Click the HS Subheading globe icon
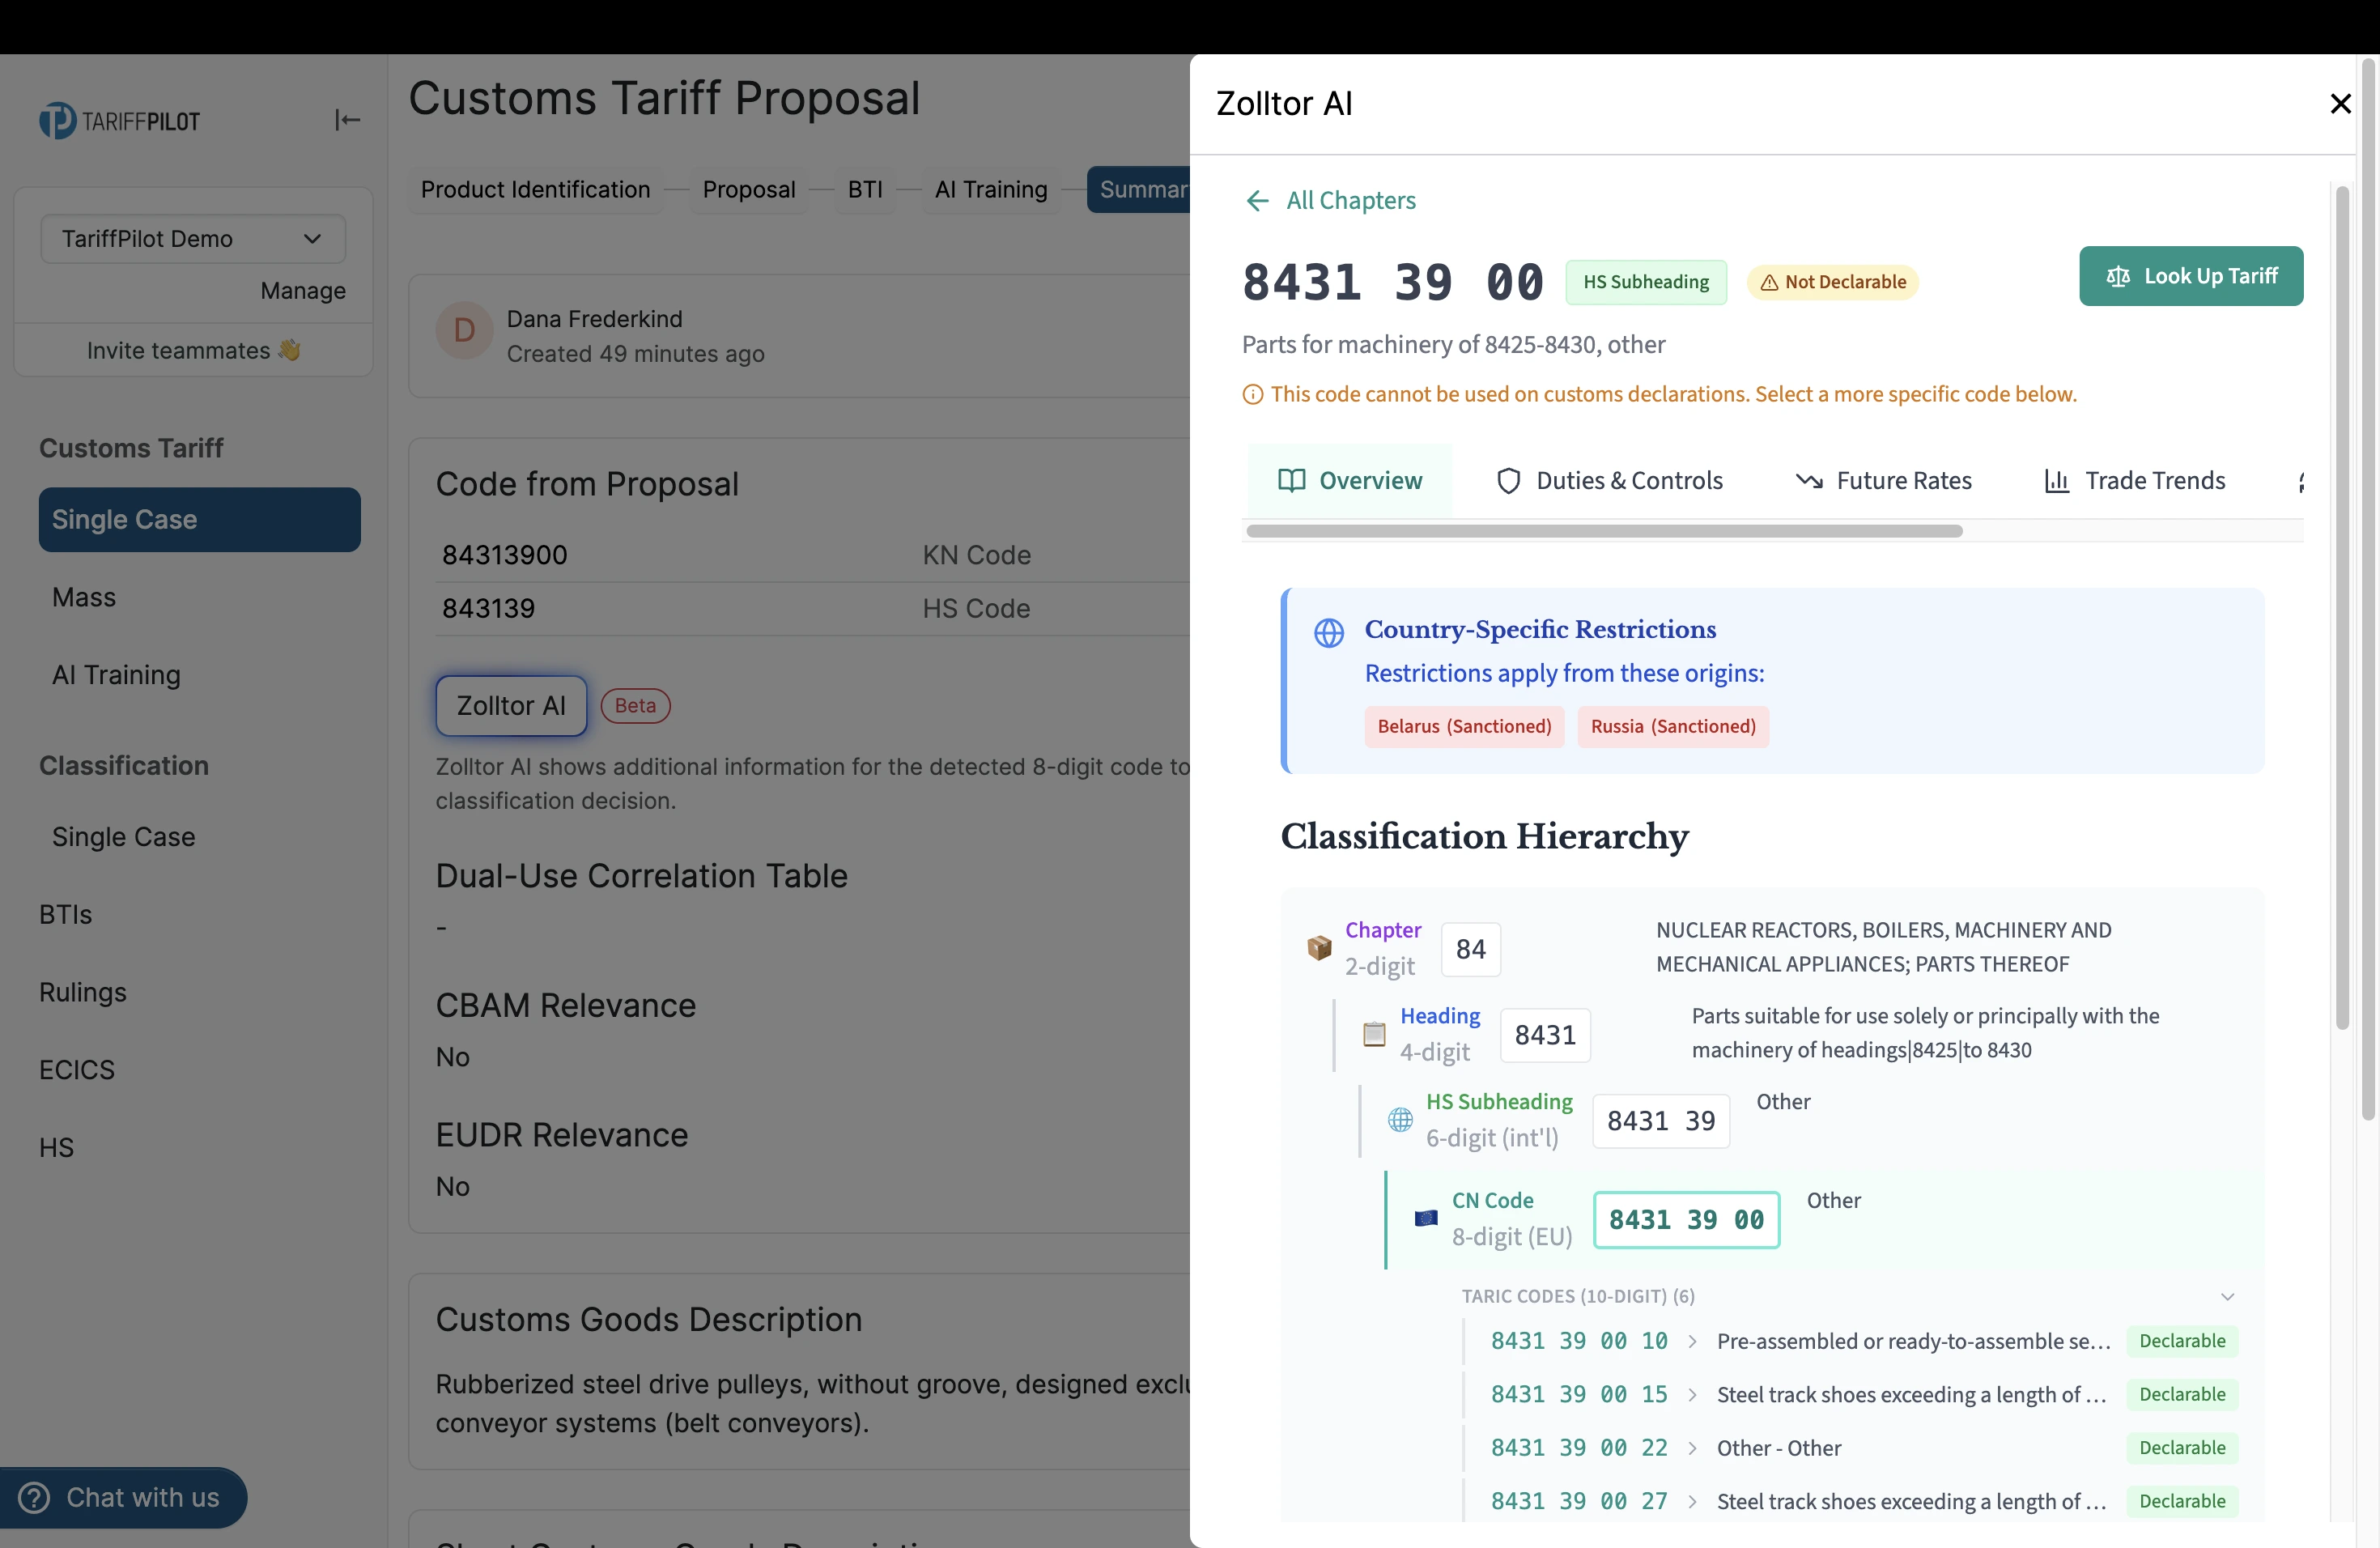 pos(1400,1119)
